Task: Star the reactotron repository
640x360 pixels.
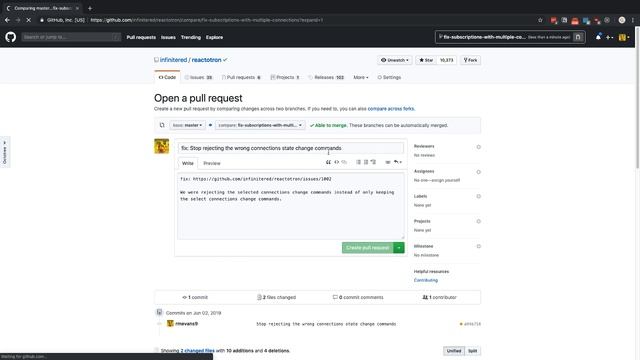Action: [426, 60]
